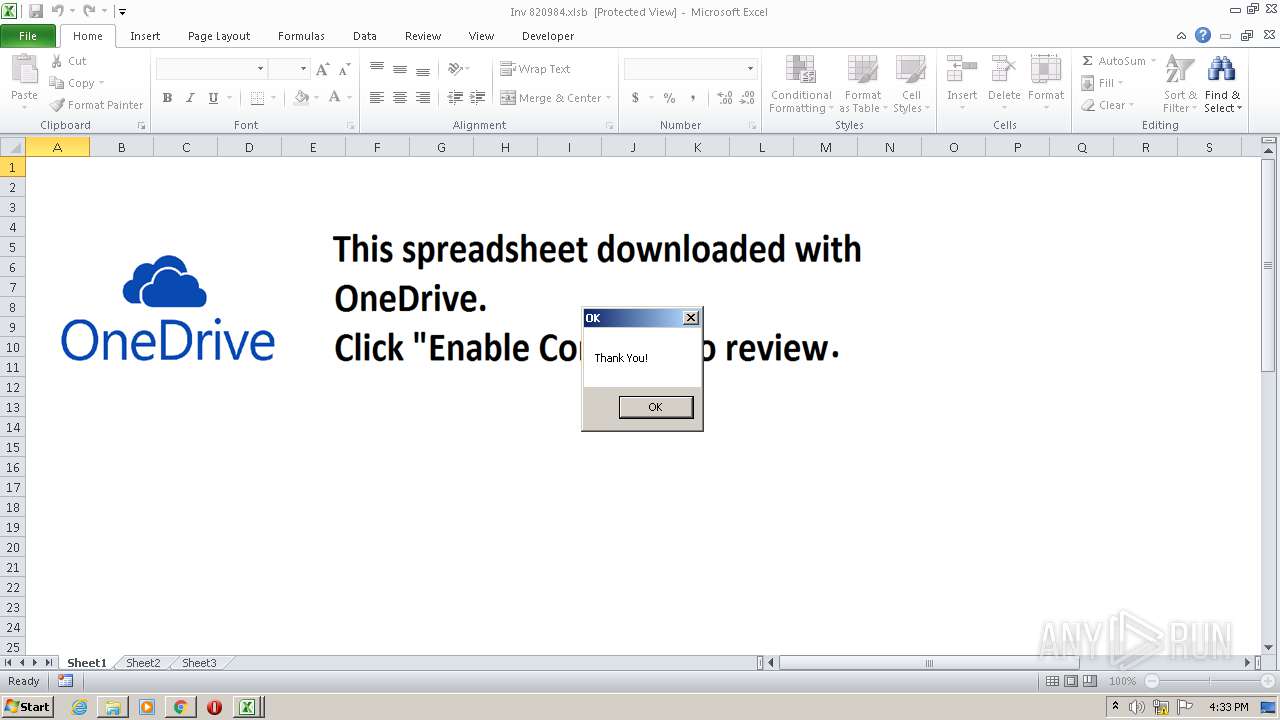The width and height of the screenshot is (1280, 720).
Task: Open the Borders dropdown arrow
Action: pyautogui.click(x=273, y=98)
